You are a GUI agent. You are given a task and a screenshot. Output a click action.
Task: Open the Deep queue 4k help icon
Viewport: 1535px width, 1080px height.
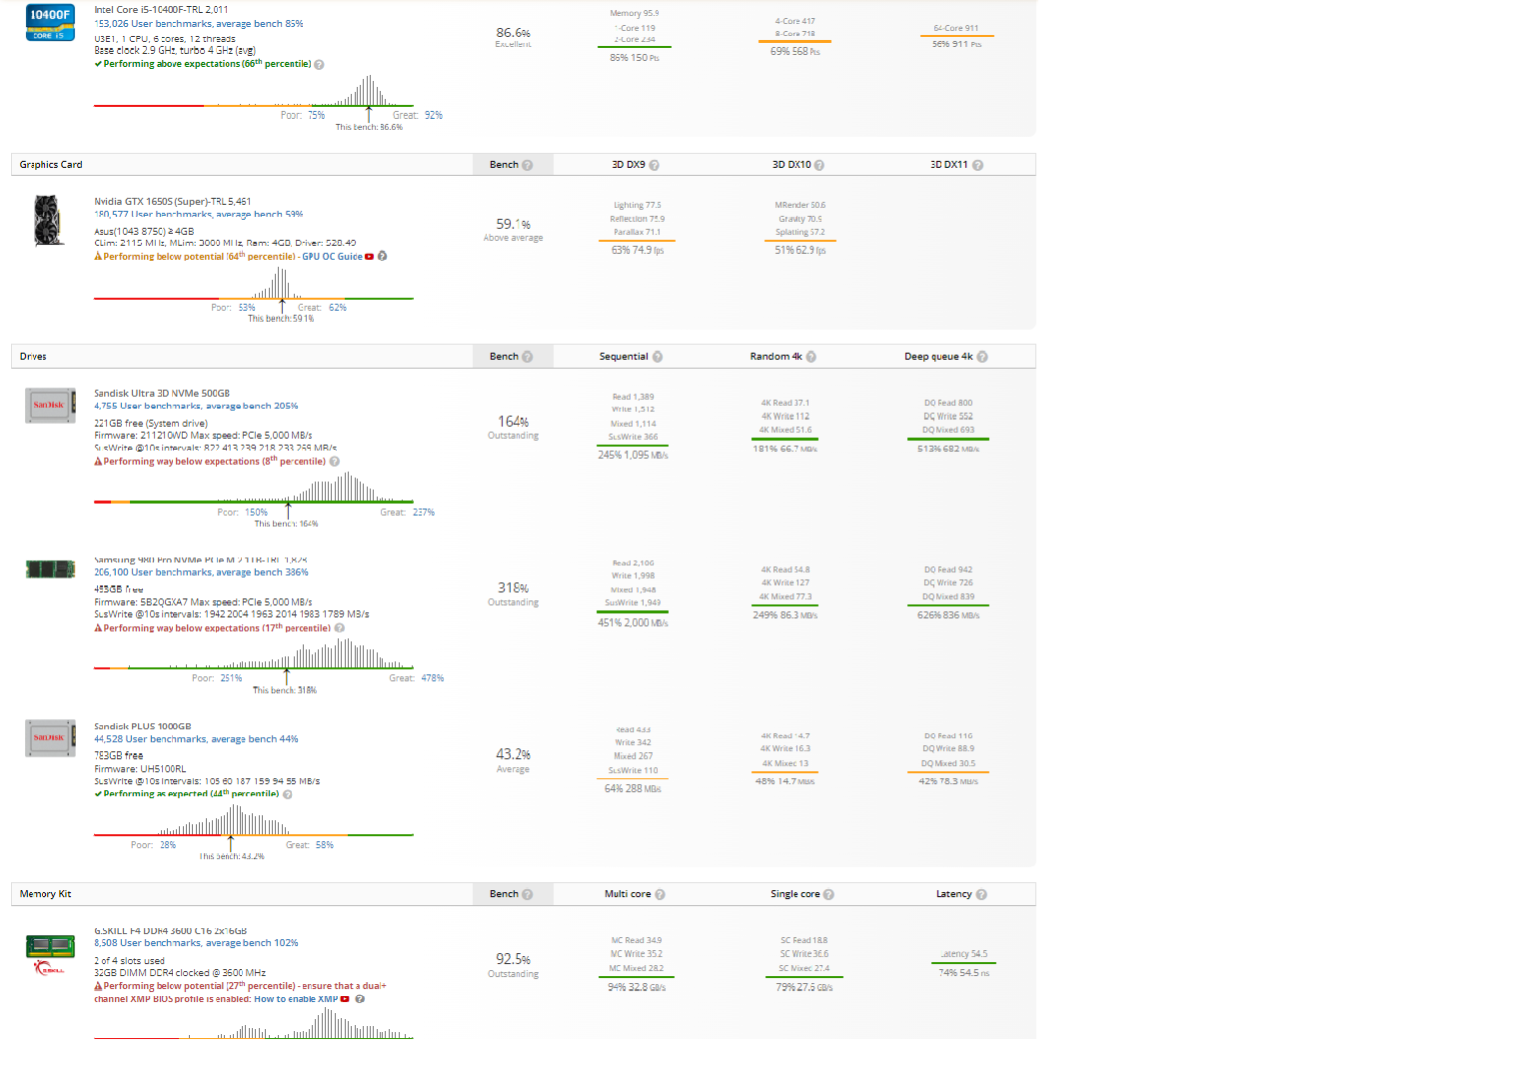pos(982,357)
